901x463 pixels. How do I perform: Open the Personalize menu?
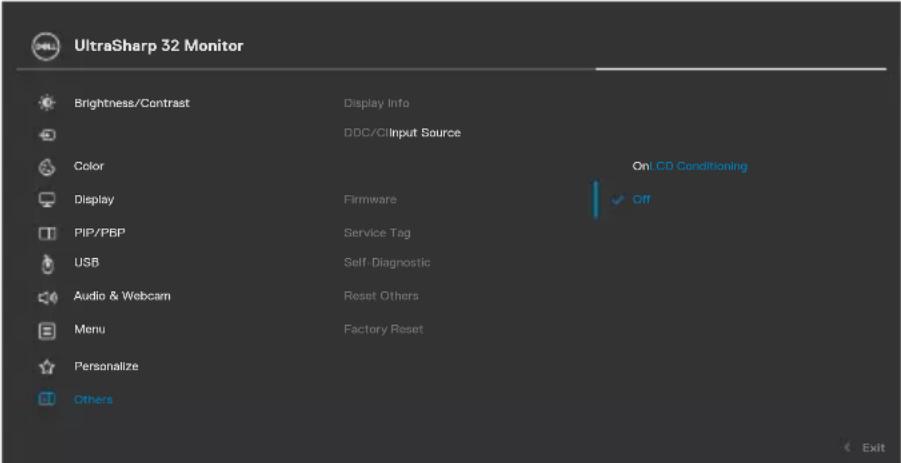(x=106, y=366)
